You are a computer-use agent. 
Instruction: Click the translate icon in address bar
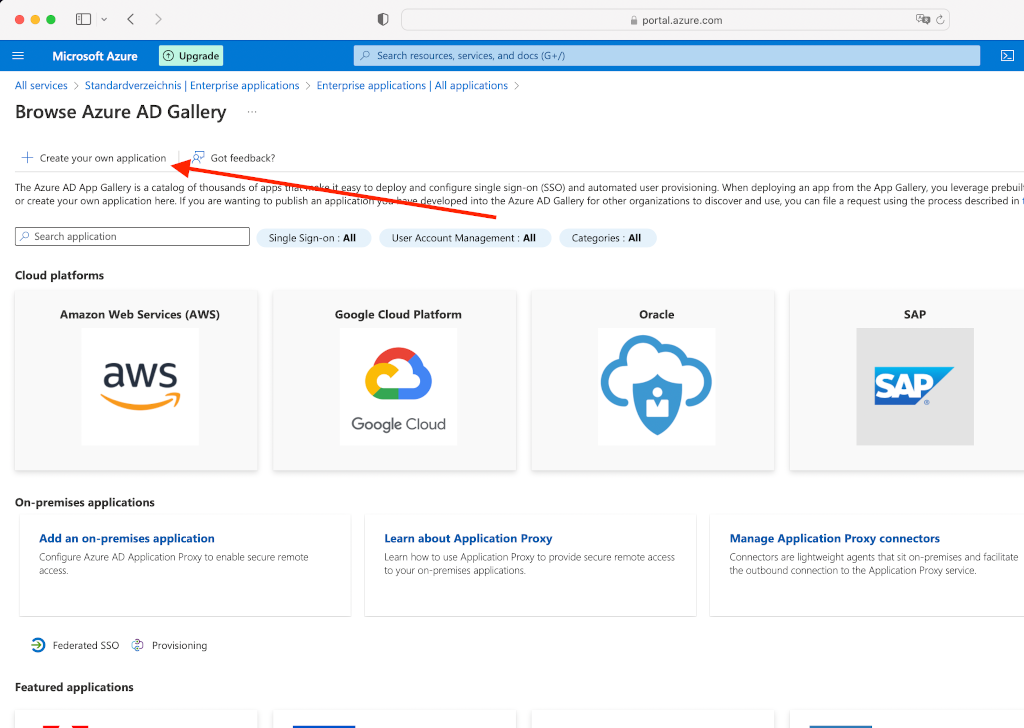[922, 20]
